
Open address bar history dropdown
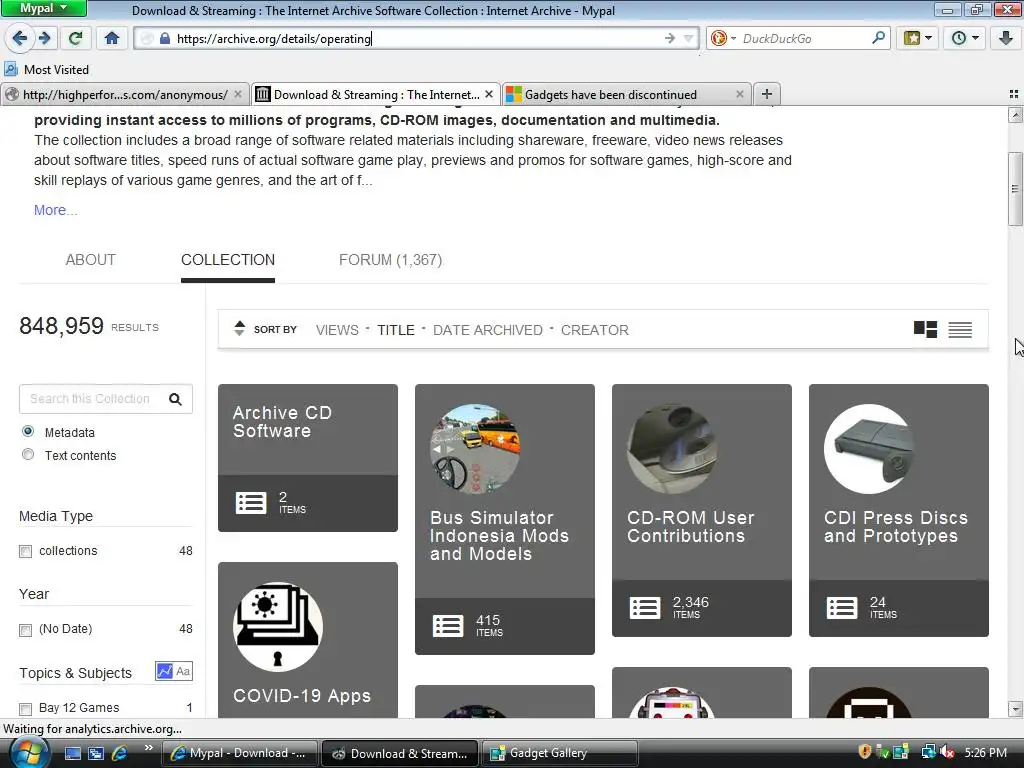click(688, 39)
